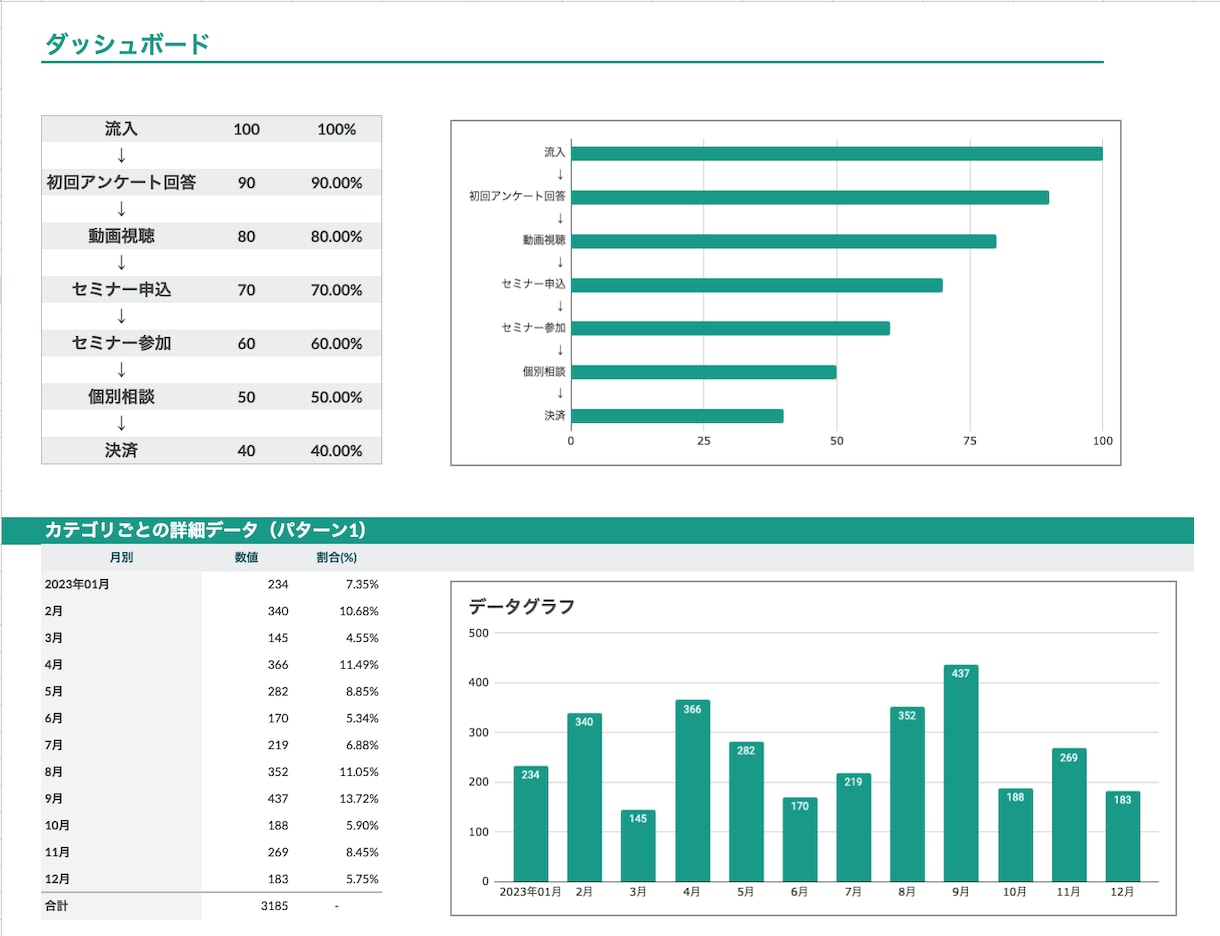This screenshot has width=1220, height=936.
Task: Select the 60.00% cell for セミナー参加
Action: (336, 343)
